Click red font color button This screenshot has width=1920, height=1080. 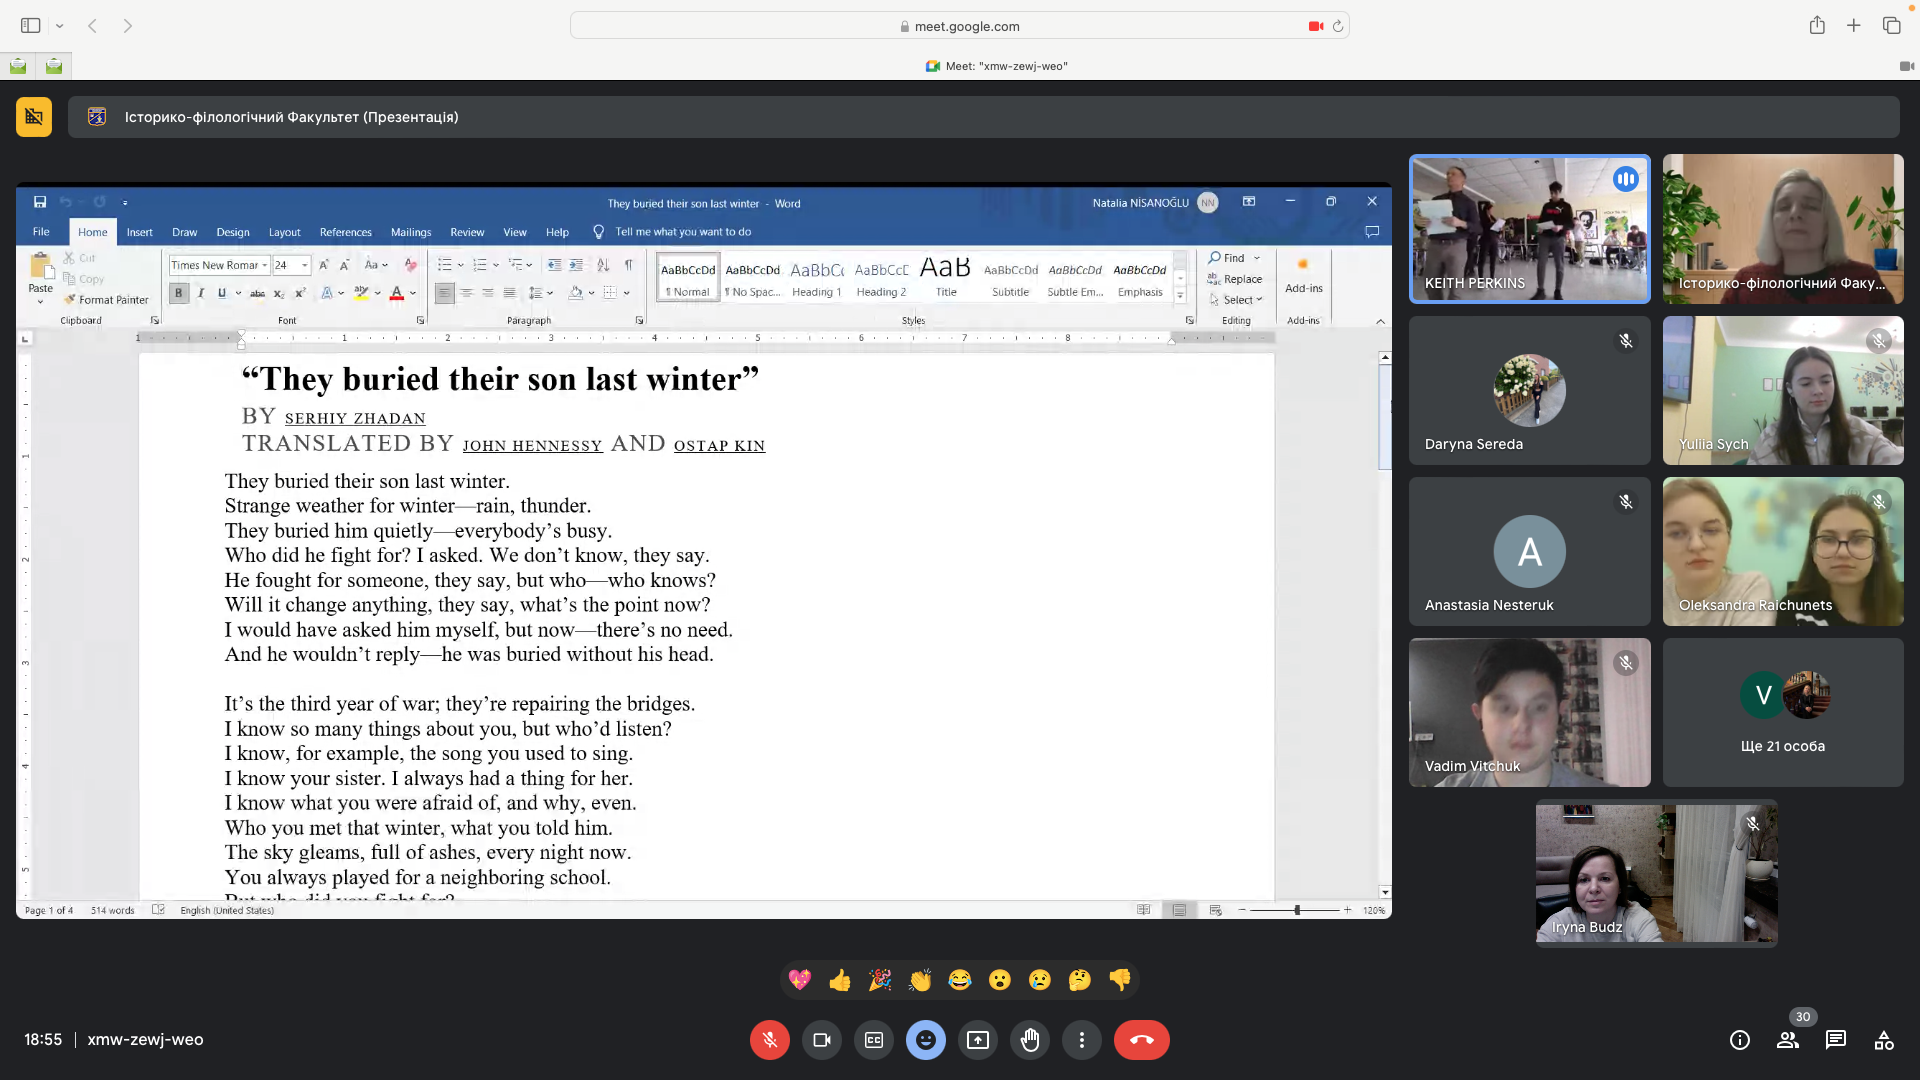(x=397, y=293)
